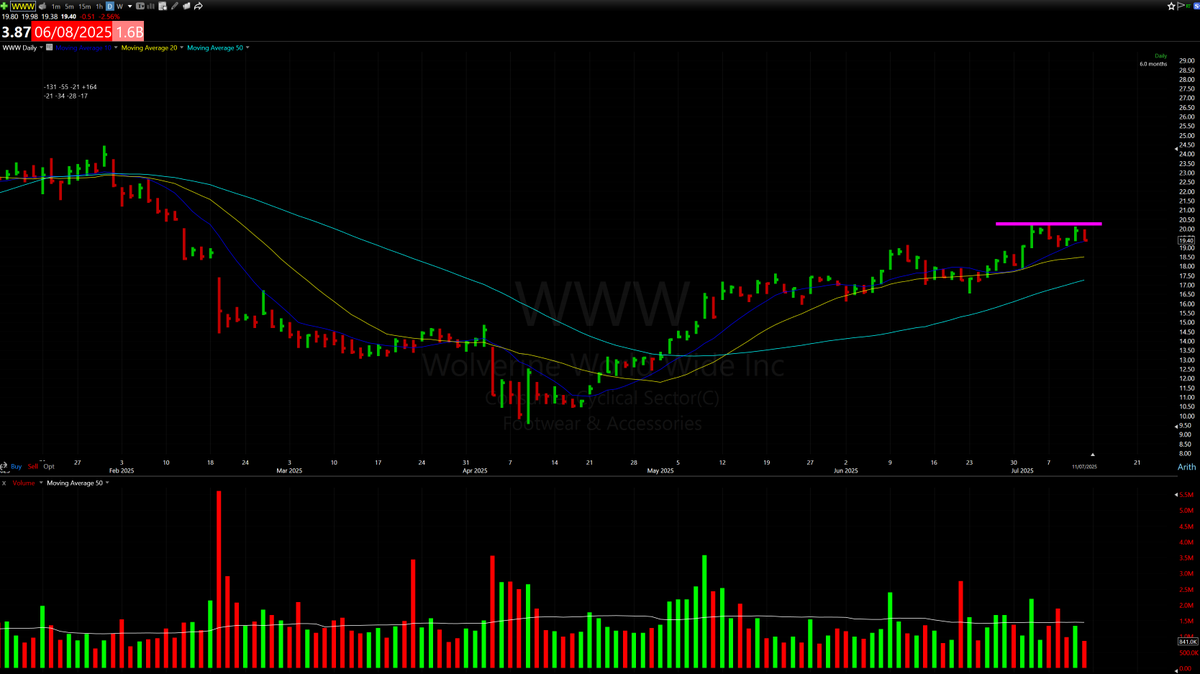
Task: Click the icon left of Buy
Action: point(4,467)
